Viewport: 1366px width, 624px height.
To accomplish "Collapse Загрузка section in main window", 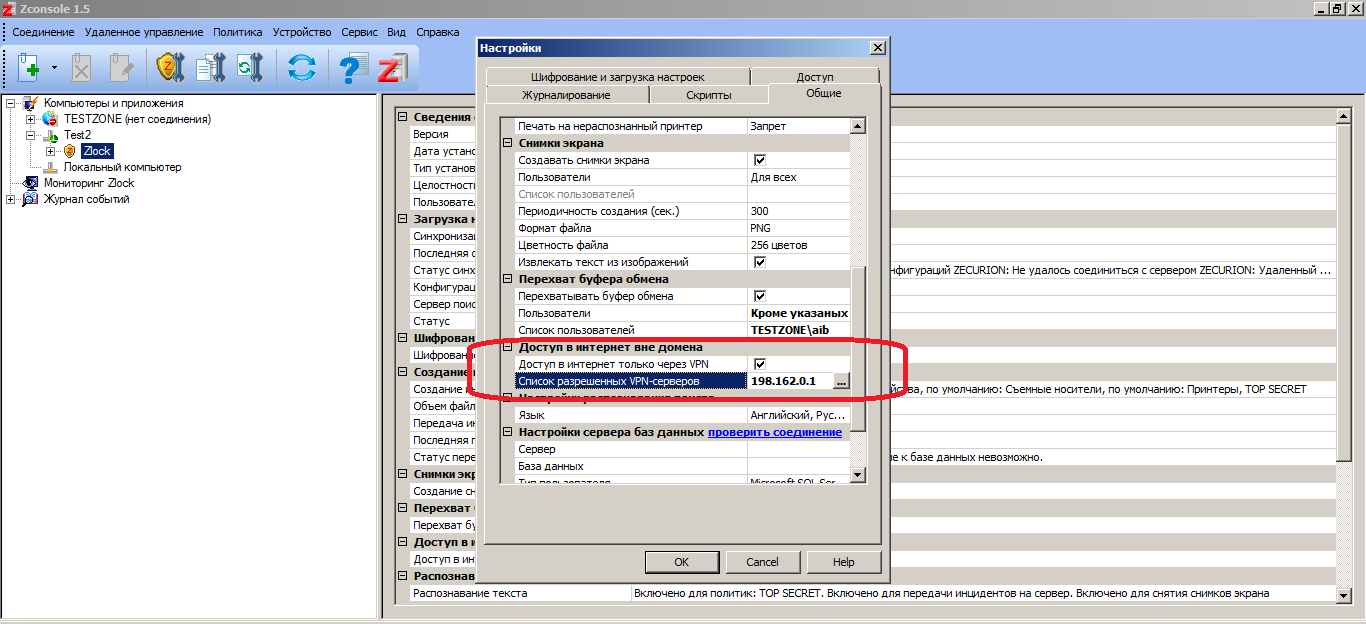I will click(402, 219).
